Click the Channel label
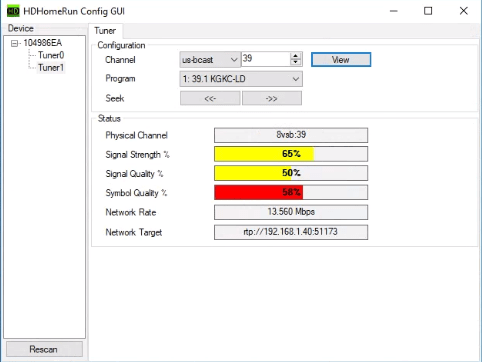Screen dimensions: 482x362 pos(120,60)
